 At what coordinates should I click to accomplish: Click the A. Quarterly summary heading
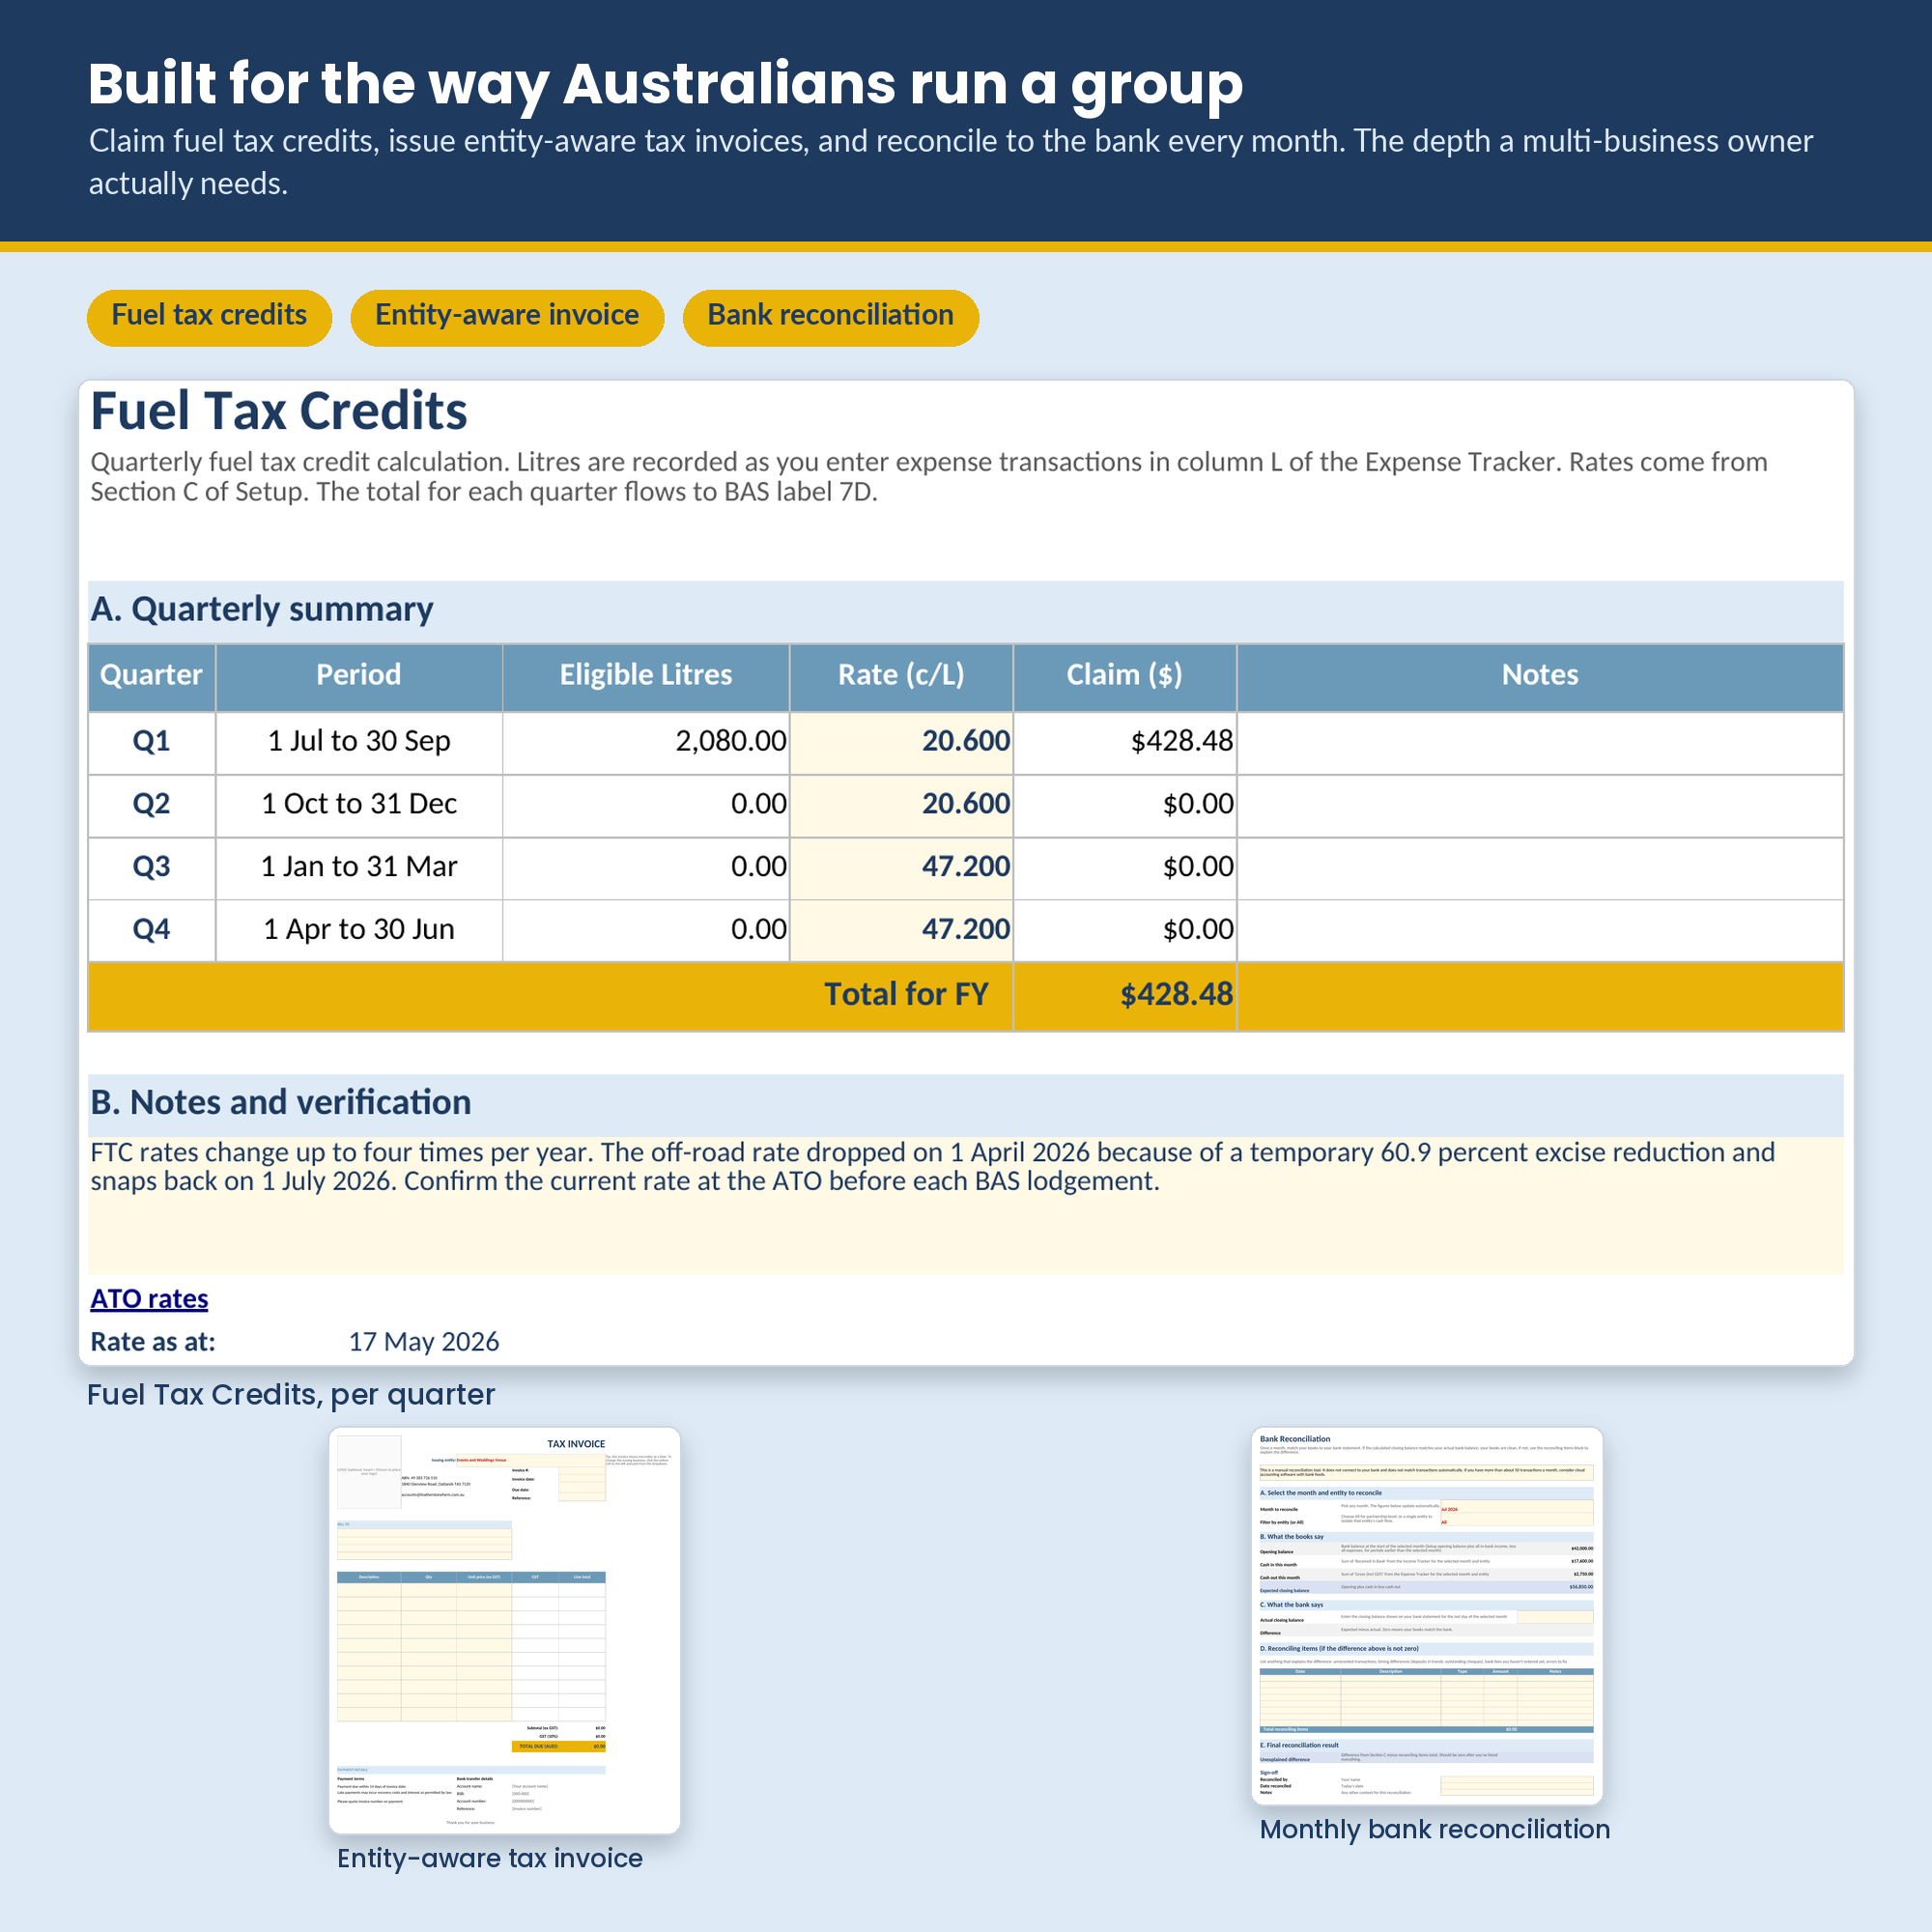tap(262, 610)
